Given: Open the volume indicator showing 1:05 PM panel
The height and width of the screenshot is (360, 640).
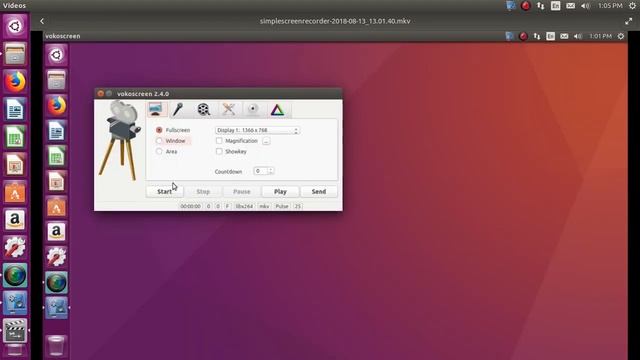Looking at the screenshot, I should click(x=585, y=6).
